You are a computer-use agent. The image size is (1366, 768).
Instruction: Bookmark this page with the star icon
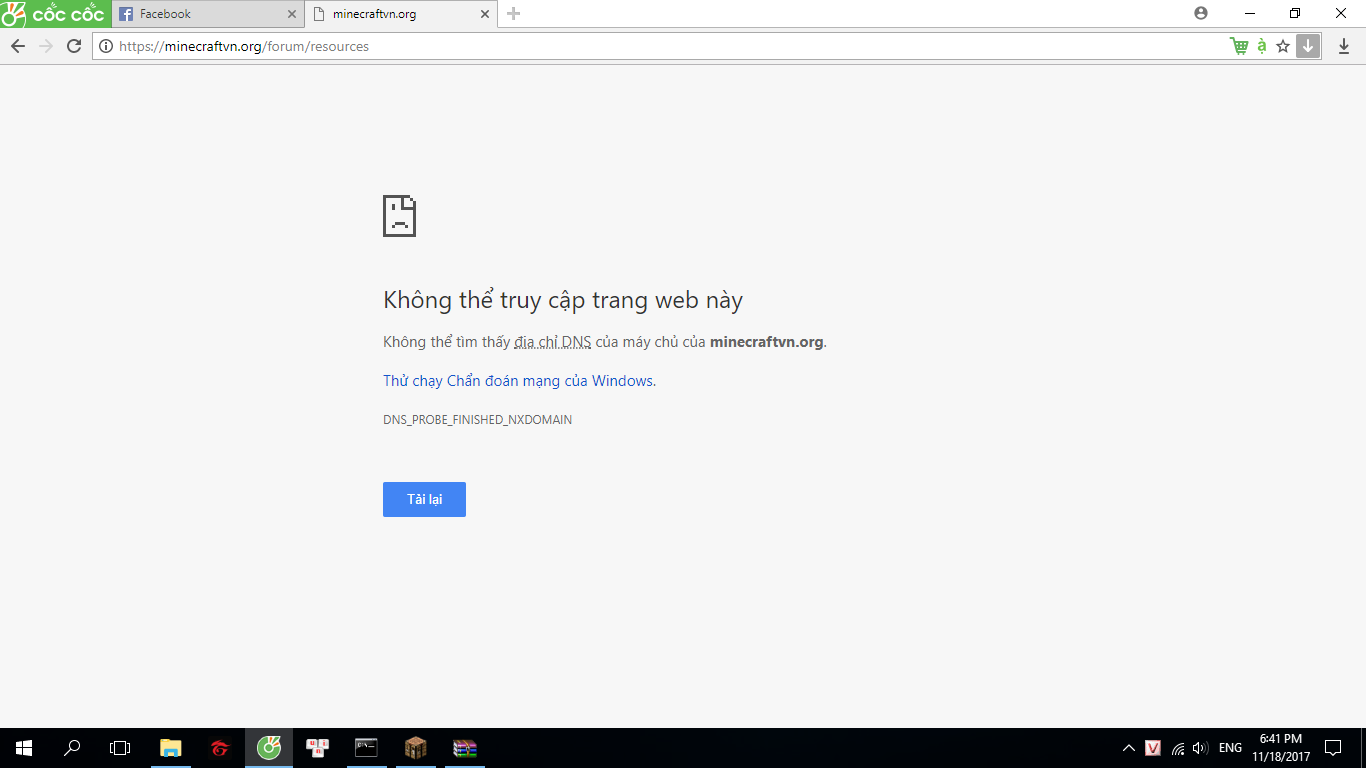[x=1283, y=46]
